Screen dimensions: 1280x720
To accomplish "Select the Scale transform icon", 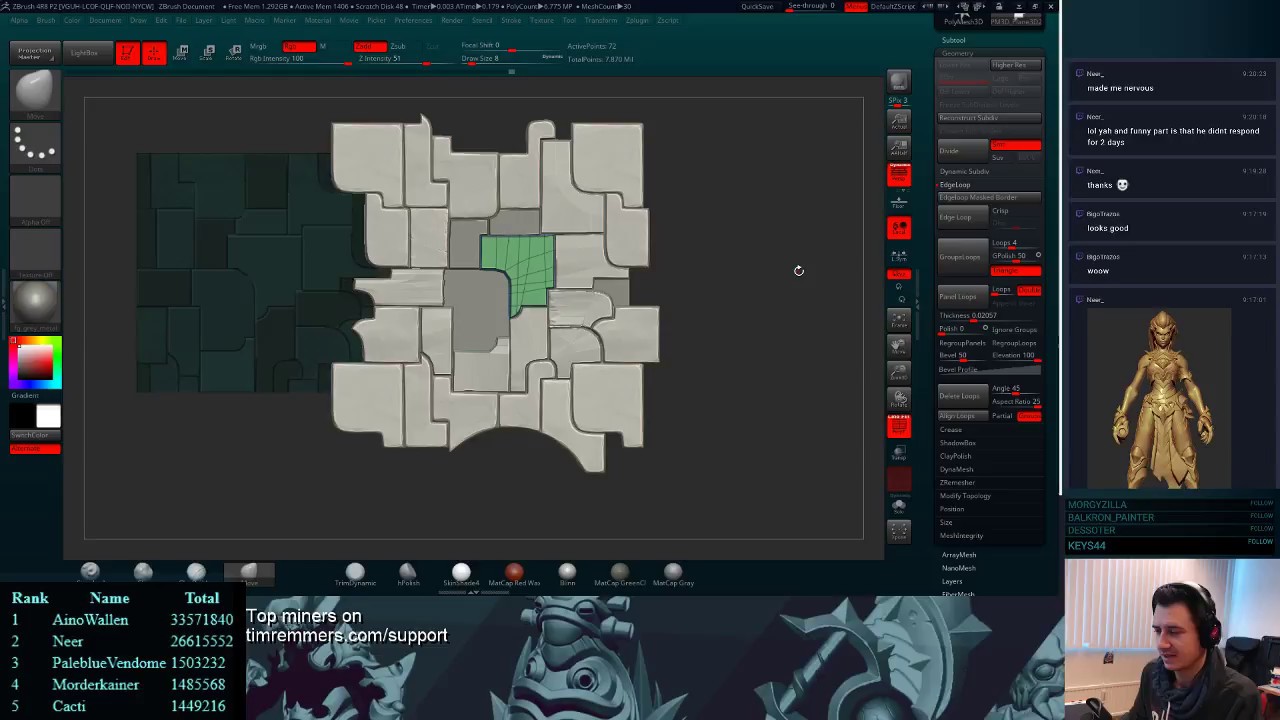I will click(x=208, y=53).
